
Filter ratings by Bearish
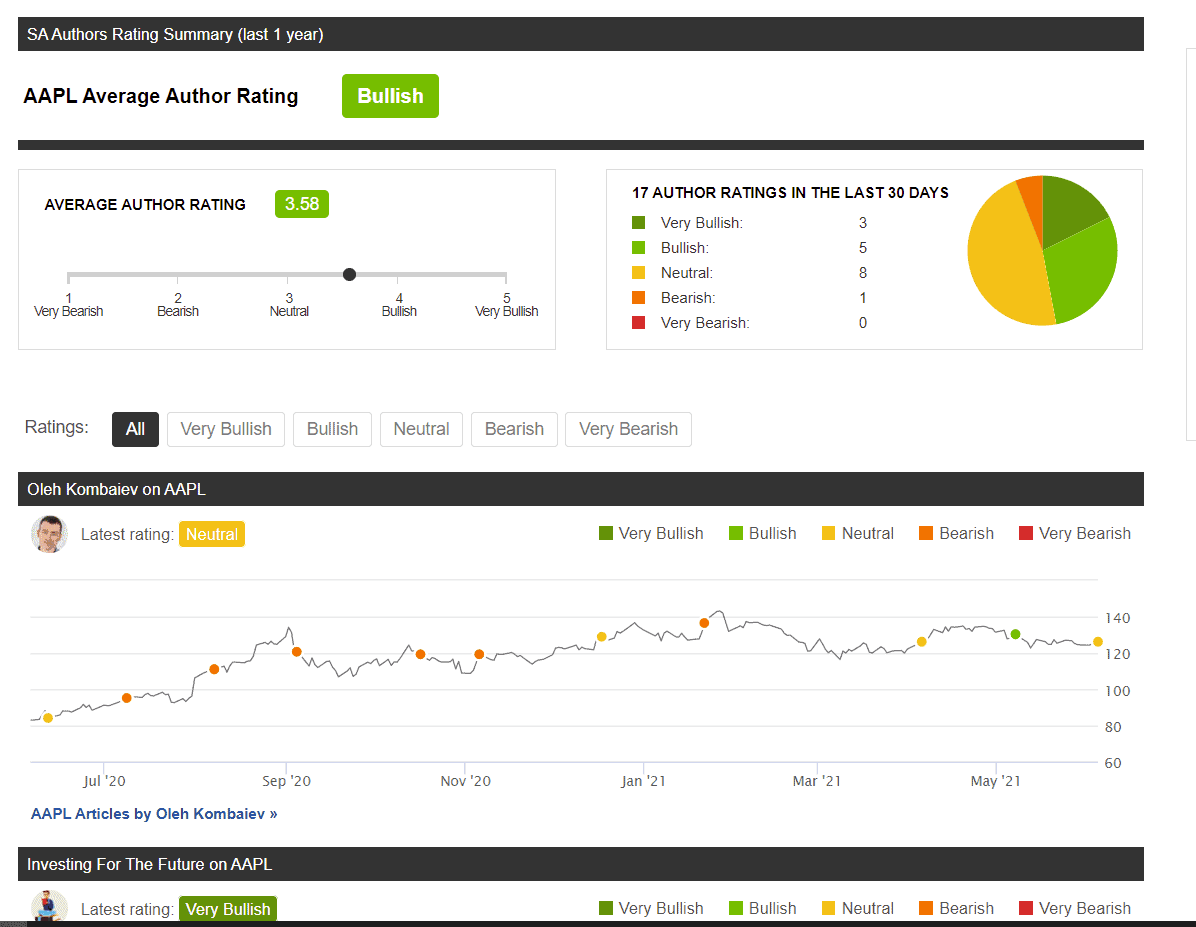(514, 429)
